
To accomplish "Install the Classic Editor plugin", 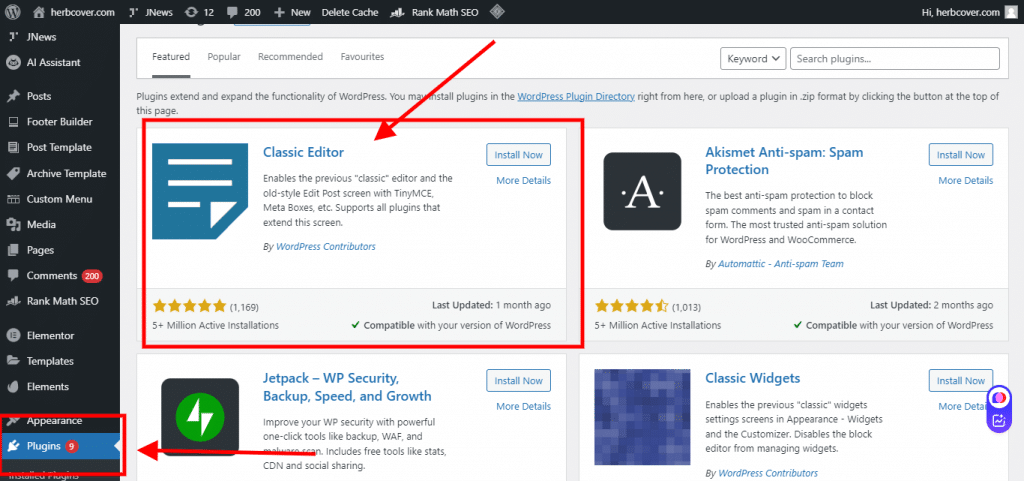I will (518, 155).
